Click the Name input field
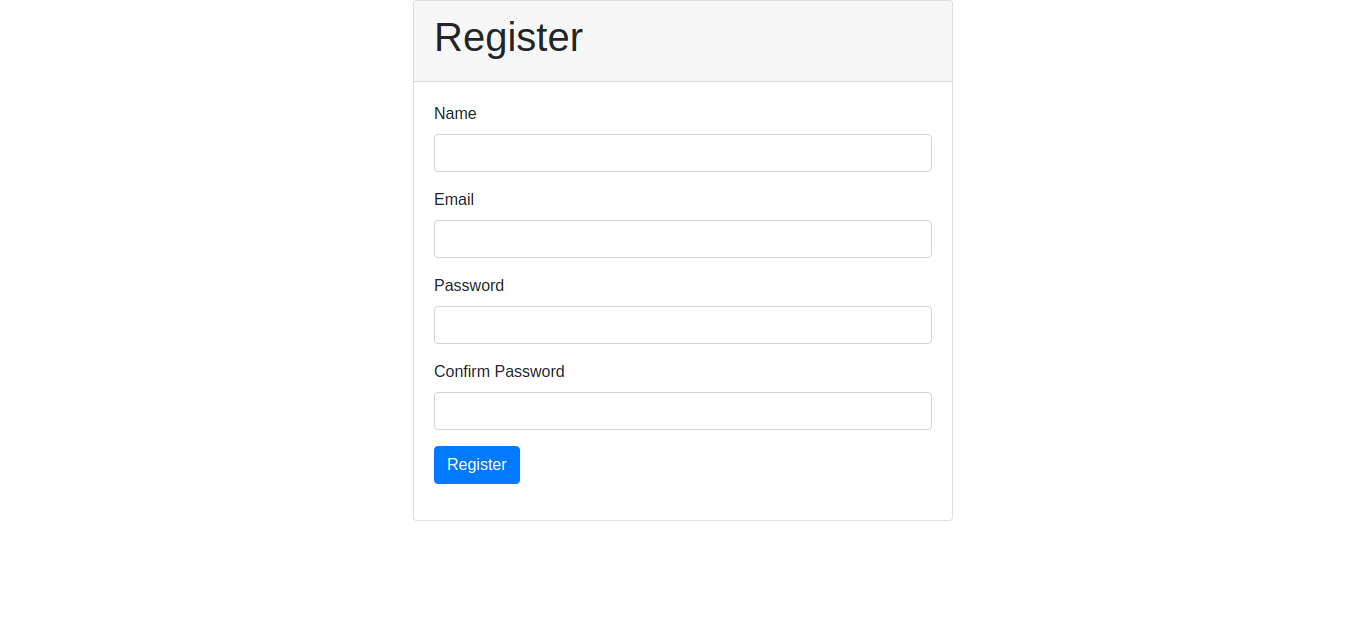 pyautogui.click(x=682, y=153)
